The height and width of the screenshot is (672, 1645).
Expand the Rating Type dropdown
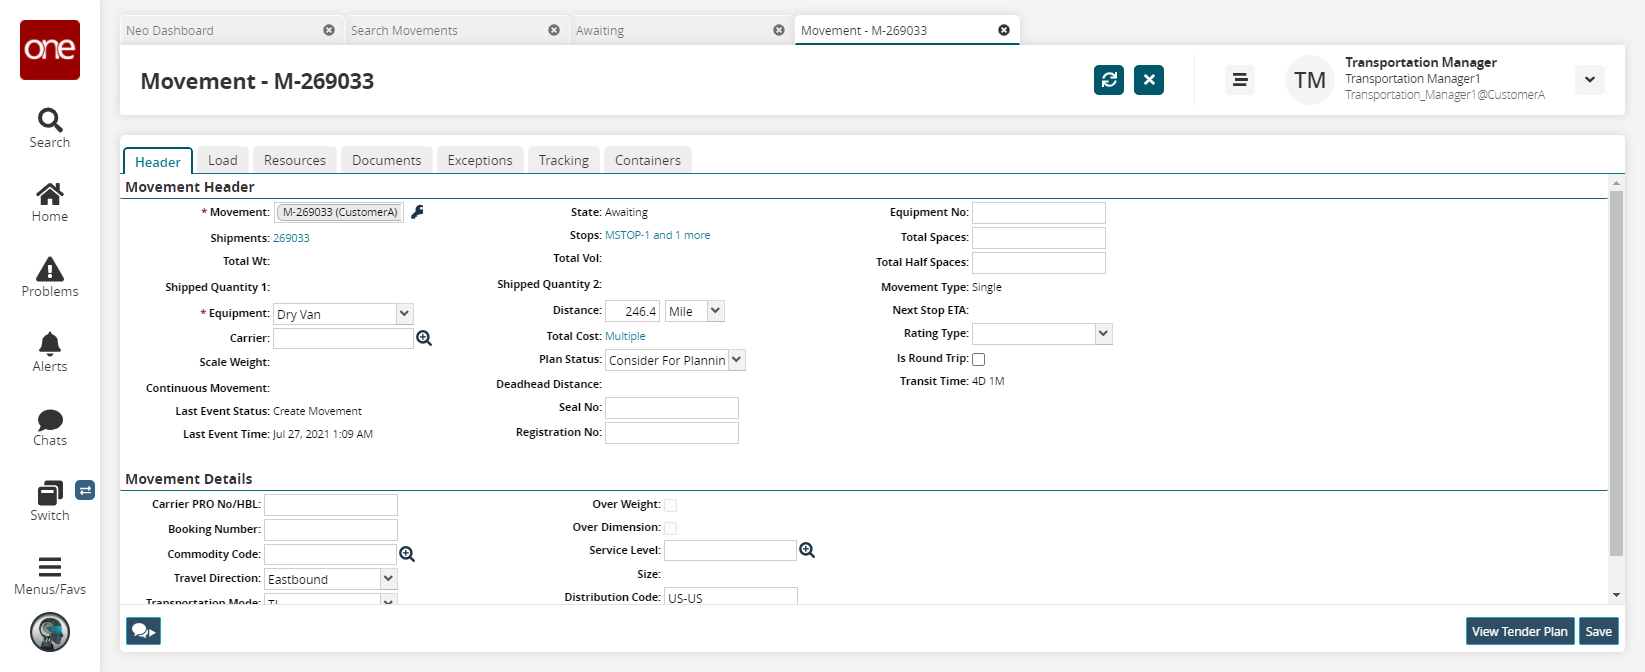(x=1103, y=334)
